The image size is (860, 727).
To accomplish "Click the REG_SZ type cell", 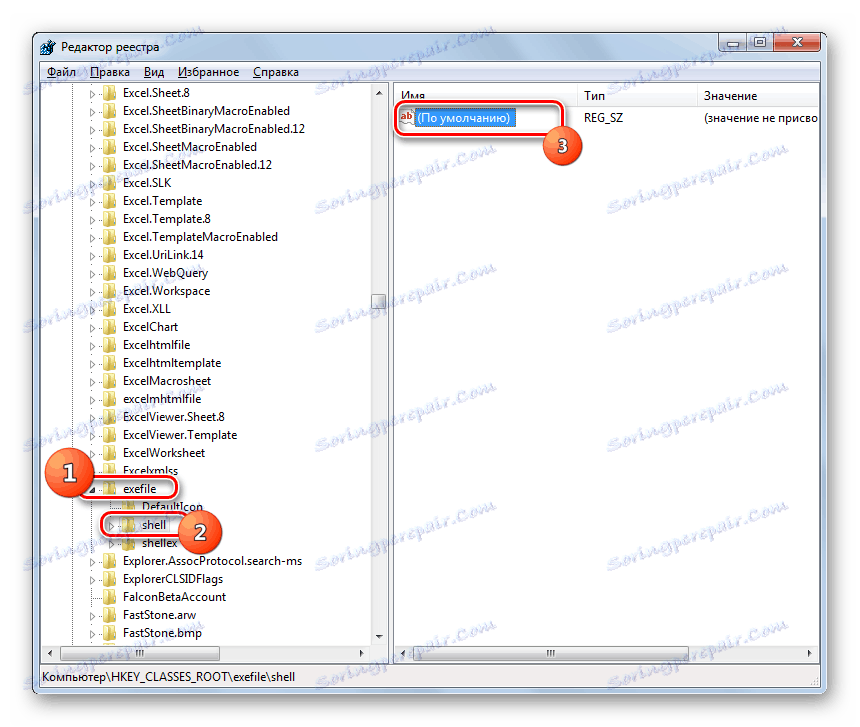I will coord(603,118).
